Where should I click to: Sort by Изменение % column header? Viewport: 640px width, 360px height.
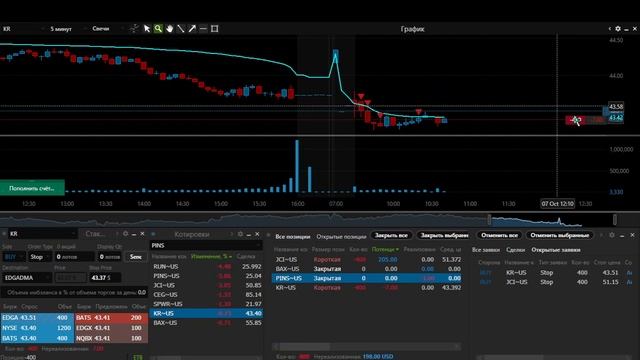point(211,256)
